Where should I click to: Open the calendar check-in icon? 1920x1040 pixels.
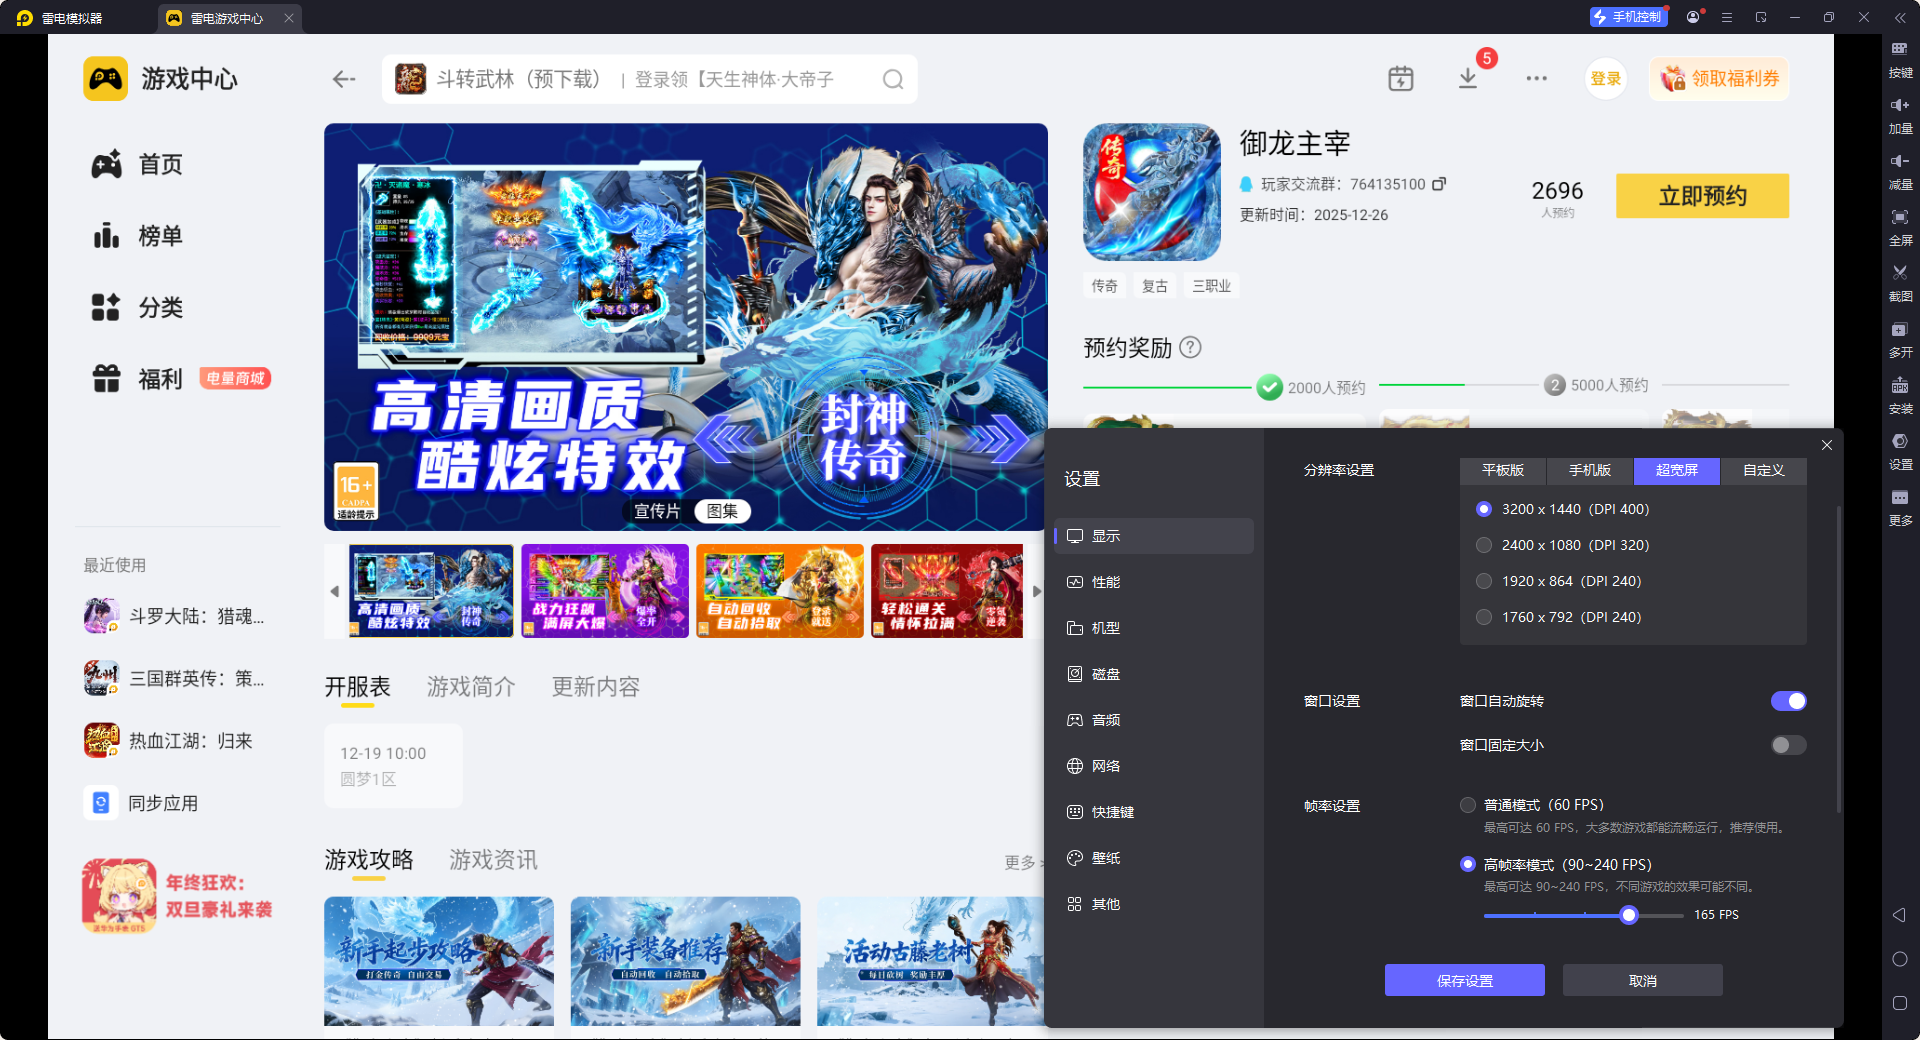(x=1400, y=79)
